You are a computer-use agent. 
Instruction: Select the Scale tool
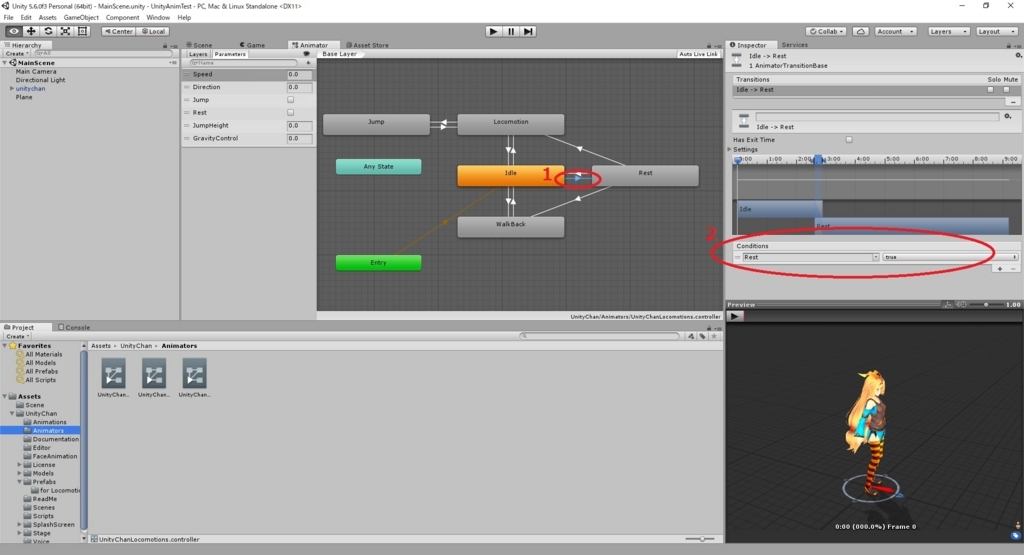(65, 31)
